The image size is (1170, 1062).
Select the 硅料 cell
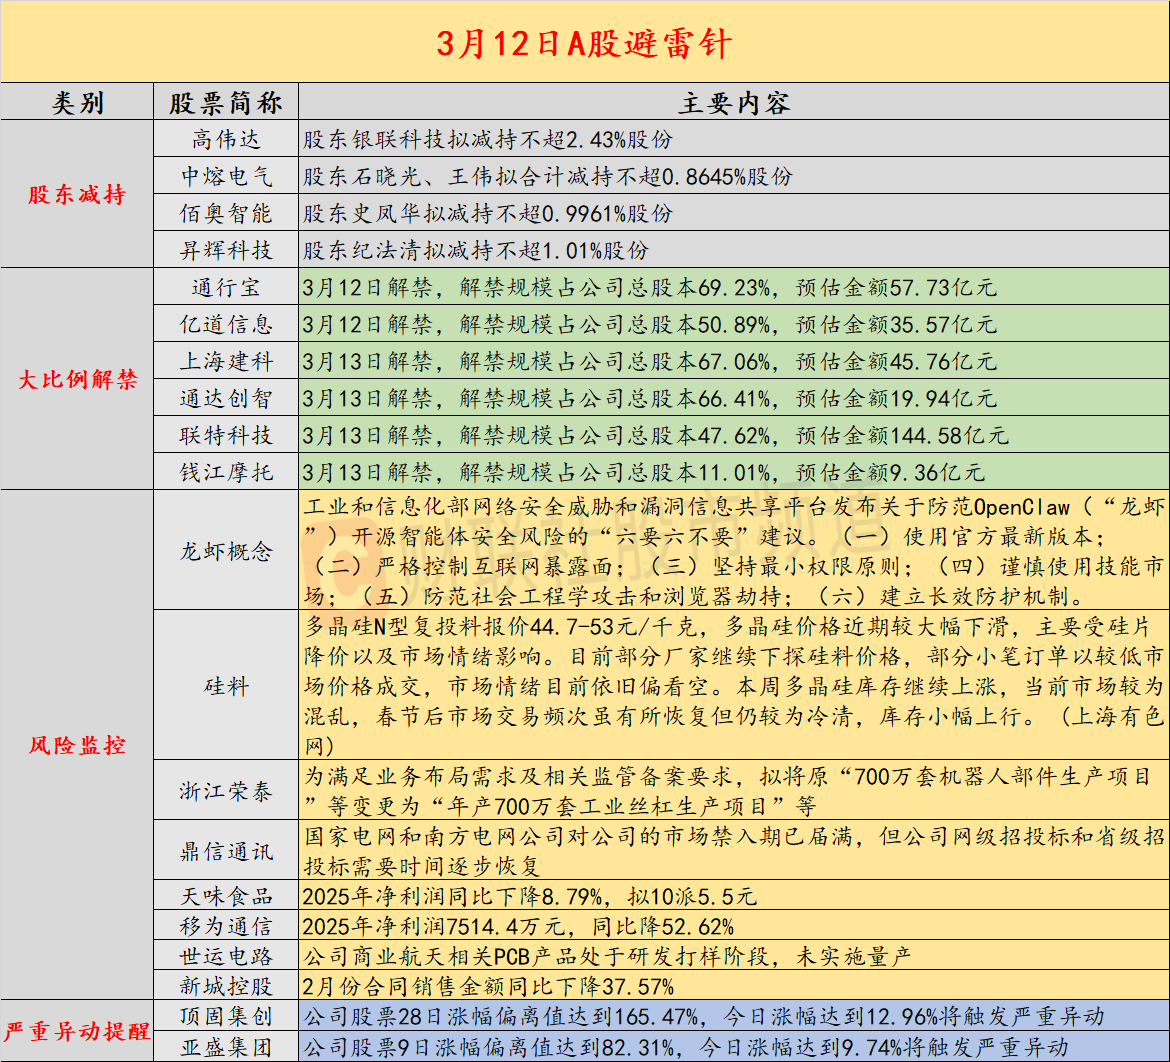click(x=226, y=686)
